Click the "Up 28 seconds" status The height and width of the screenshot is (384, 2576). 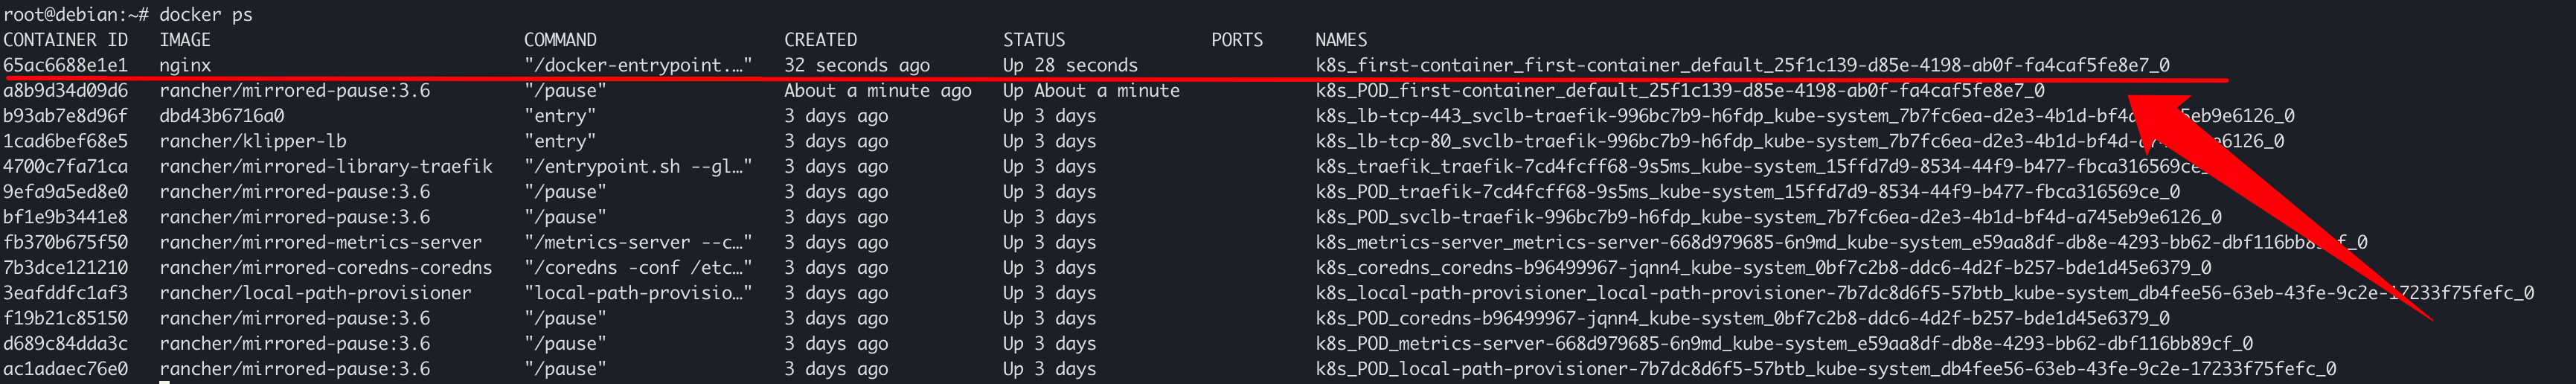[1070, 65]
